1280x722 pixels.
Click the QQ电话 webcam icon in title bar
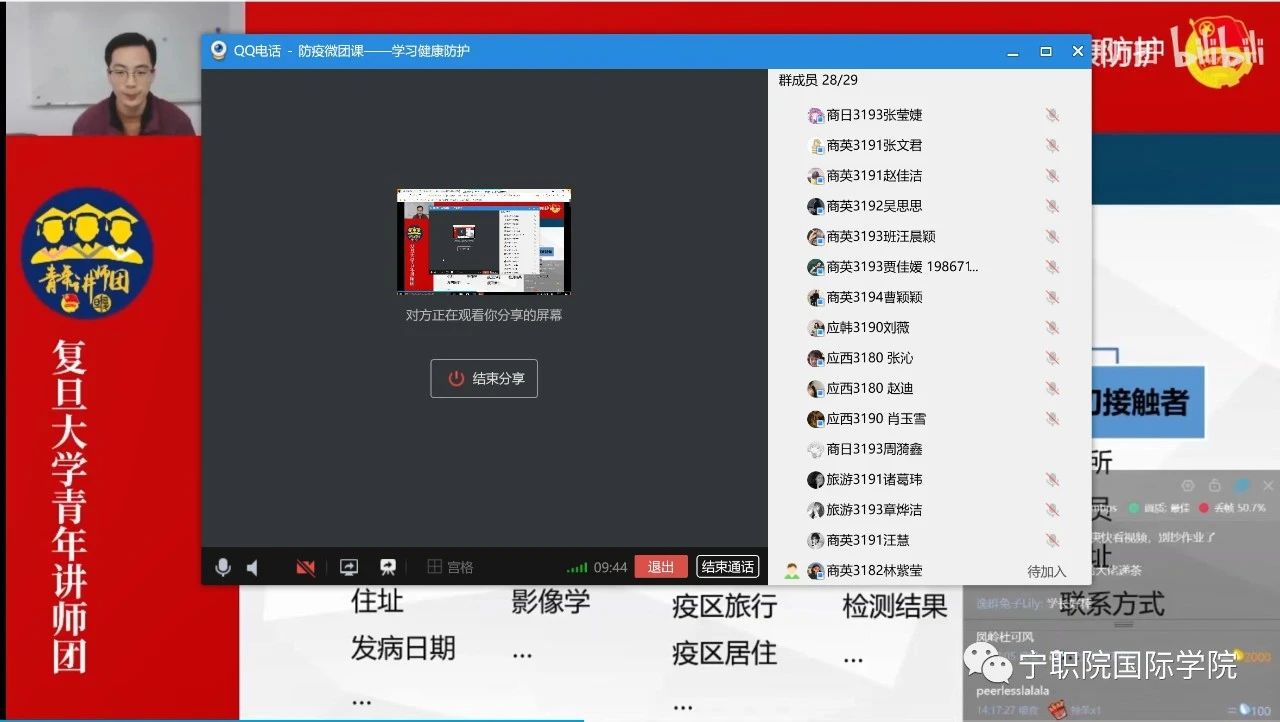pyautogui.click(x=218, y=51)
